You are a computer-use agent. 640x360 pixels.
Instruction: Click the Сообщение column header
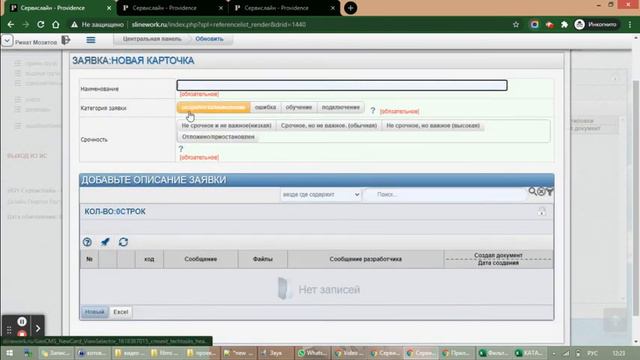click(201, 259)
